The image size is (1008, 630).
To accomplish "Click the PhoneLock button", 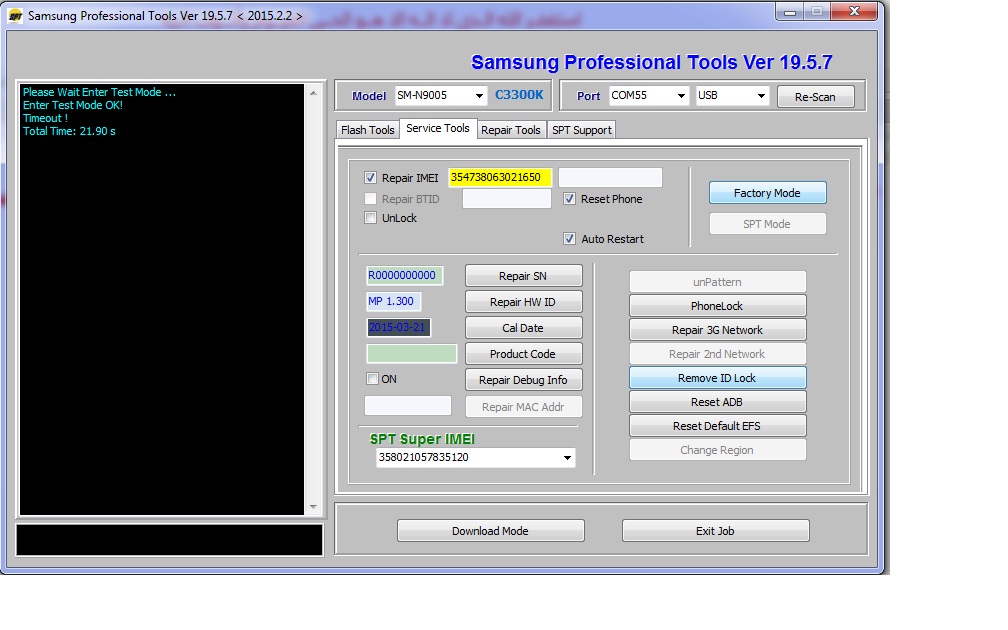I will pos(717,306).
